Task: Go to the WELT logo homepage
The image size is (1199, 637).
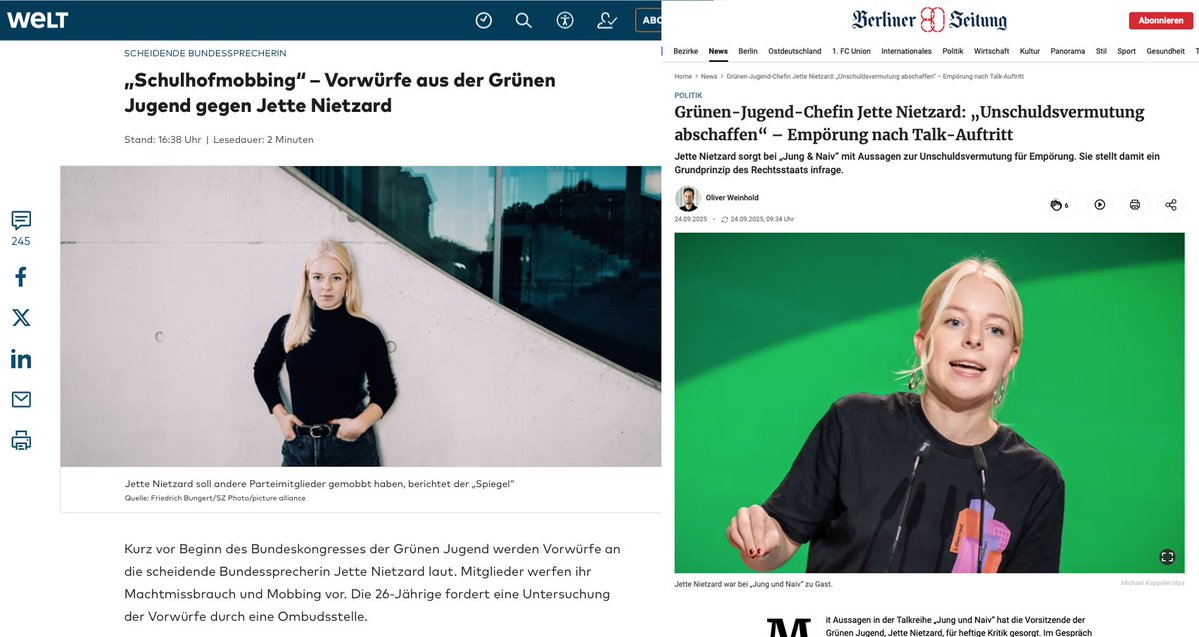Action: pyautogui.click(x=37, y=20)
